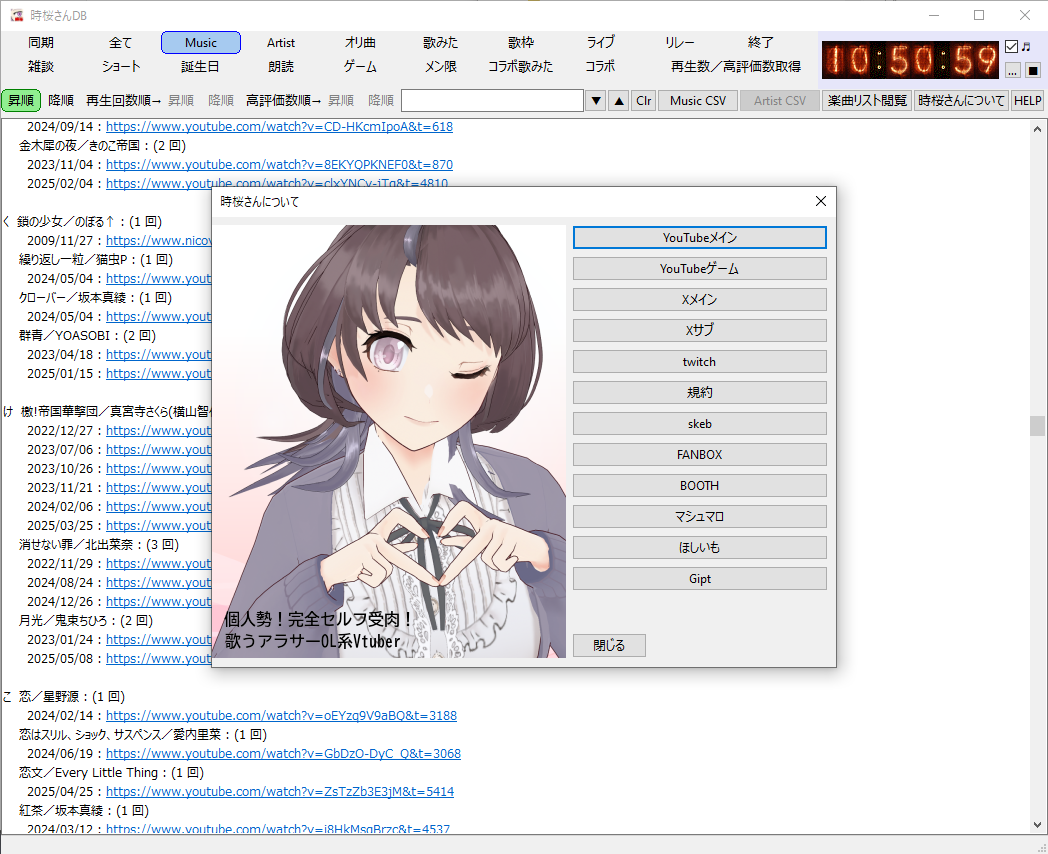Screen dimensions: 1048x854
Task: Select the 昇順 sort toggle
Action: [21, 100]
